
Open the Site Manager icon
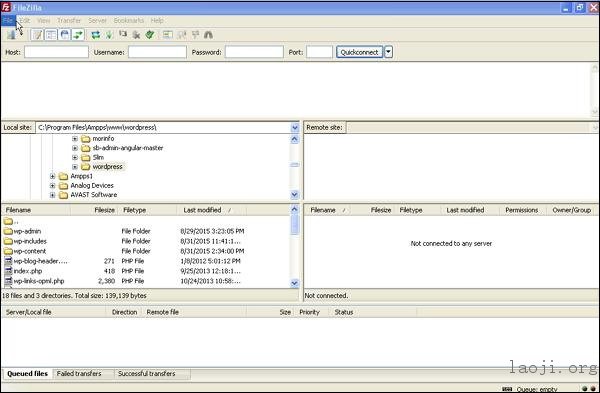(x=11, y=35)
